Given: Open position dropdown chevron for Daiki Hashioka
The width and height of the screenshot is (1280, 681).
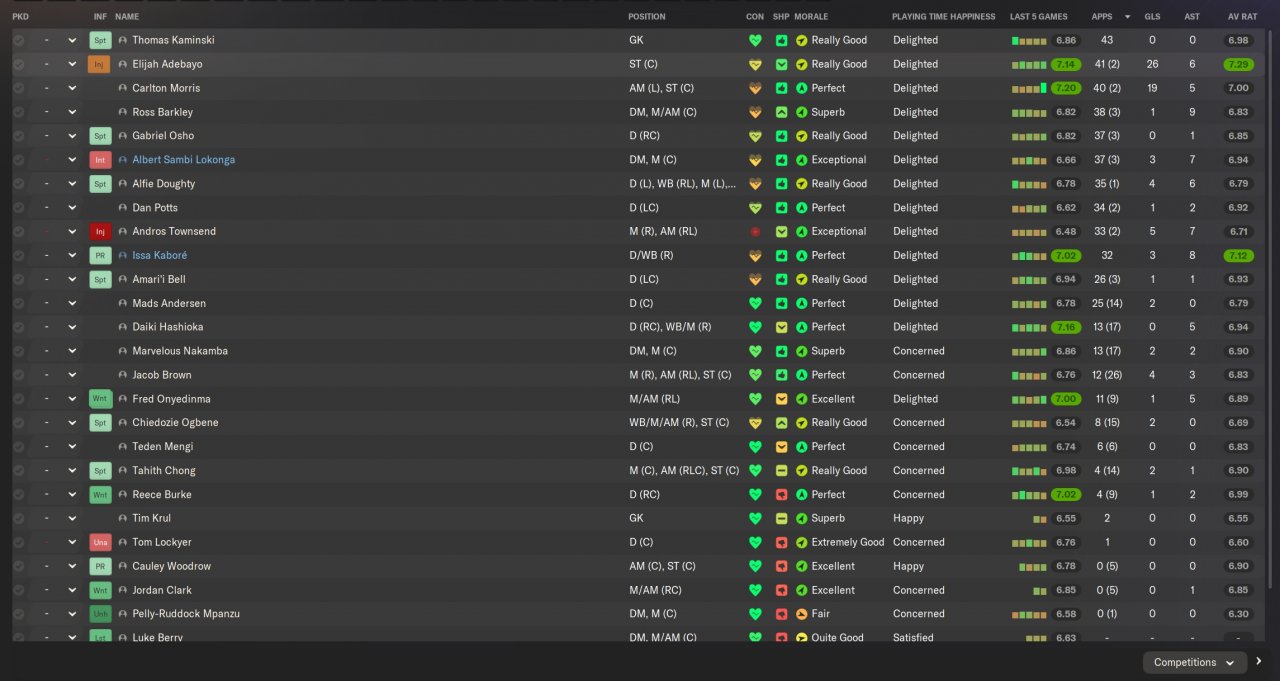Looking at the screenshot, I should coord(72,327).
